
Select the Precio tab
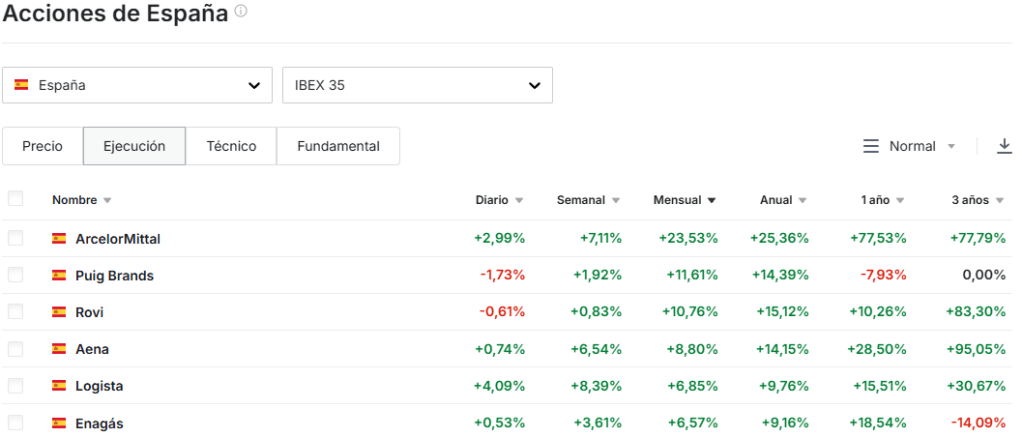pyautogui.click(x=42, y=146)
